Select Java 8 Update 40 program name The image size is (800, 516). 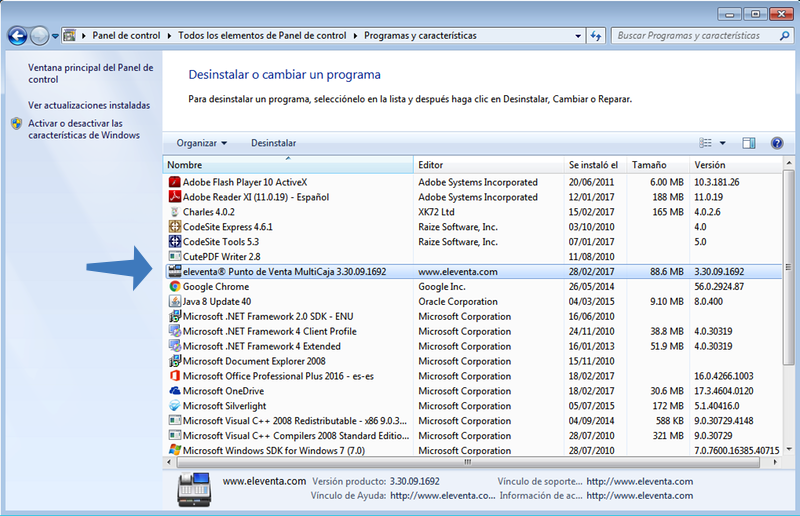(x=217, y=301)
